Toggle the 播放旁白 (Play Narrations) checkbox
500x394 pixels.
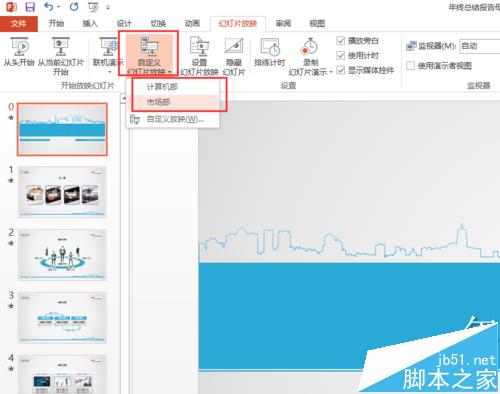click(x=340, y=41)
